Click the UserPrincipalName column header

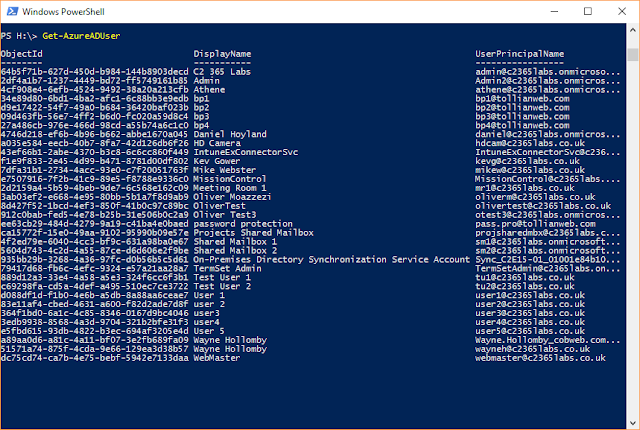click(x=520, y=54)
